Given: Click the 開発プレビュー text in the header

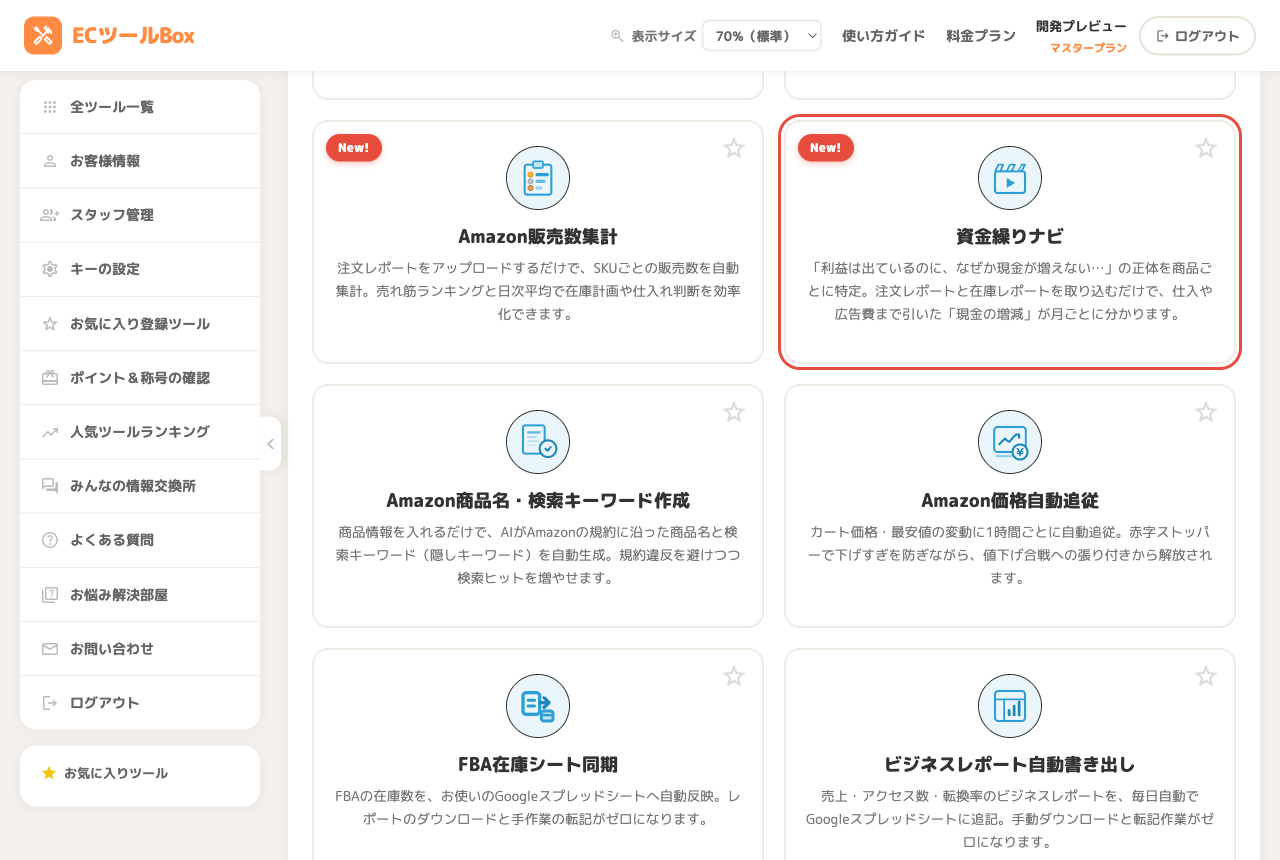Looking at the screenshot, I should pos(1081,26).
